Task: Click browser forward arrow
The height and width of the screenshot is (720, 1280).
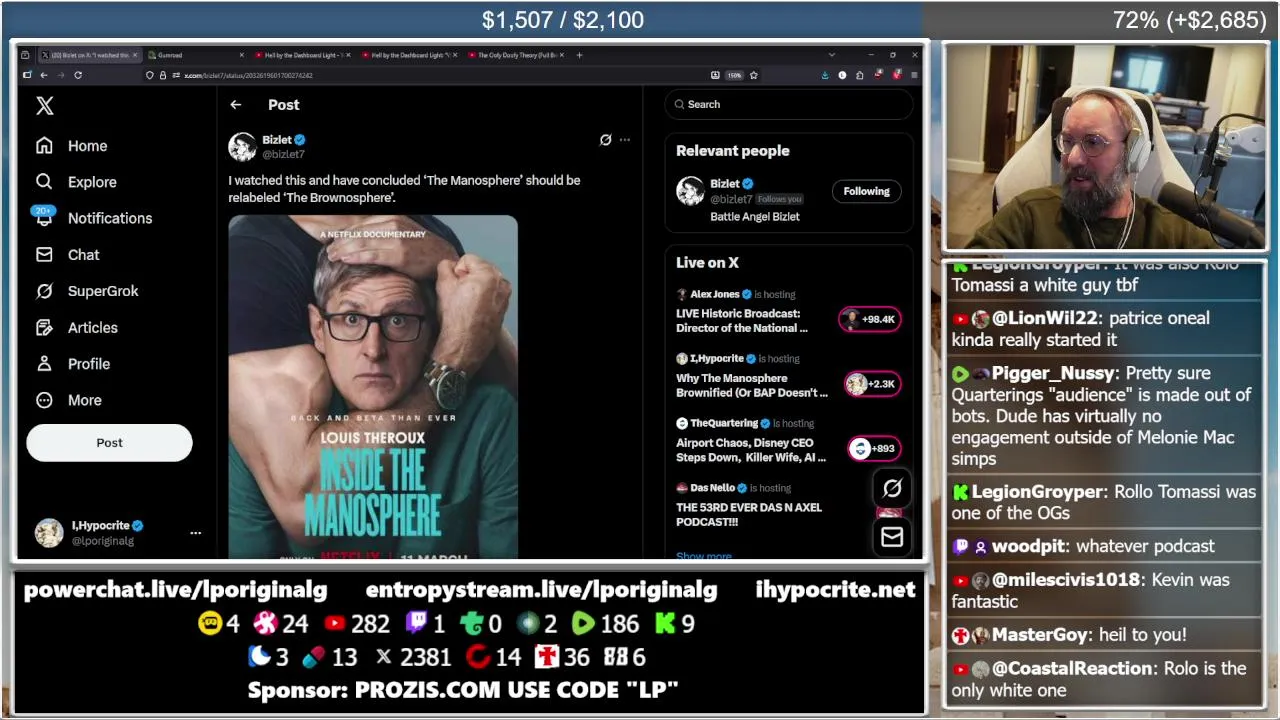Action: point(61,75)
